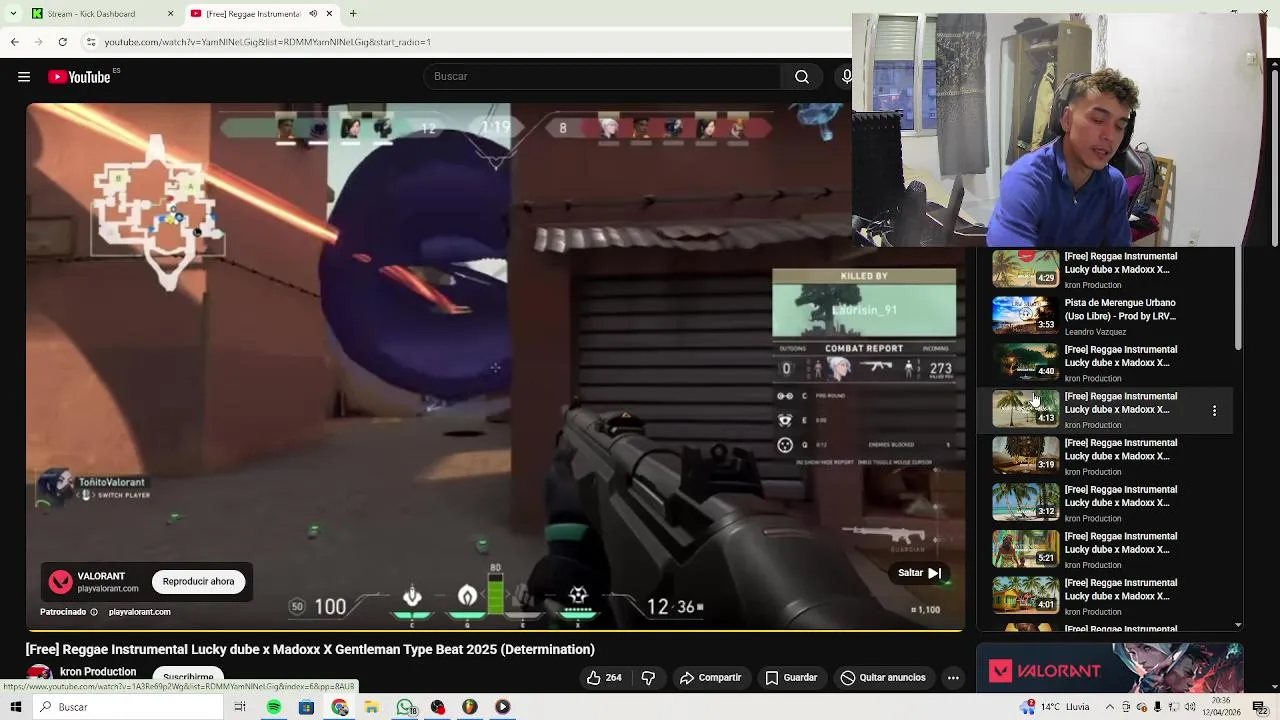This screenshot has width=1280, height=720.
Task: Go to the YouTube home logo
Action: click(x=79, y=77)
